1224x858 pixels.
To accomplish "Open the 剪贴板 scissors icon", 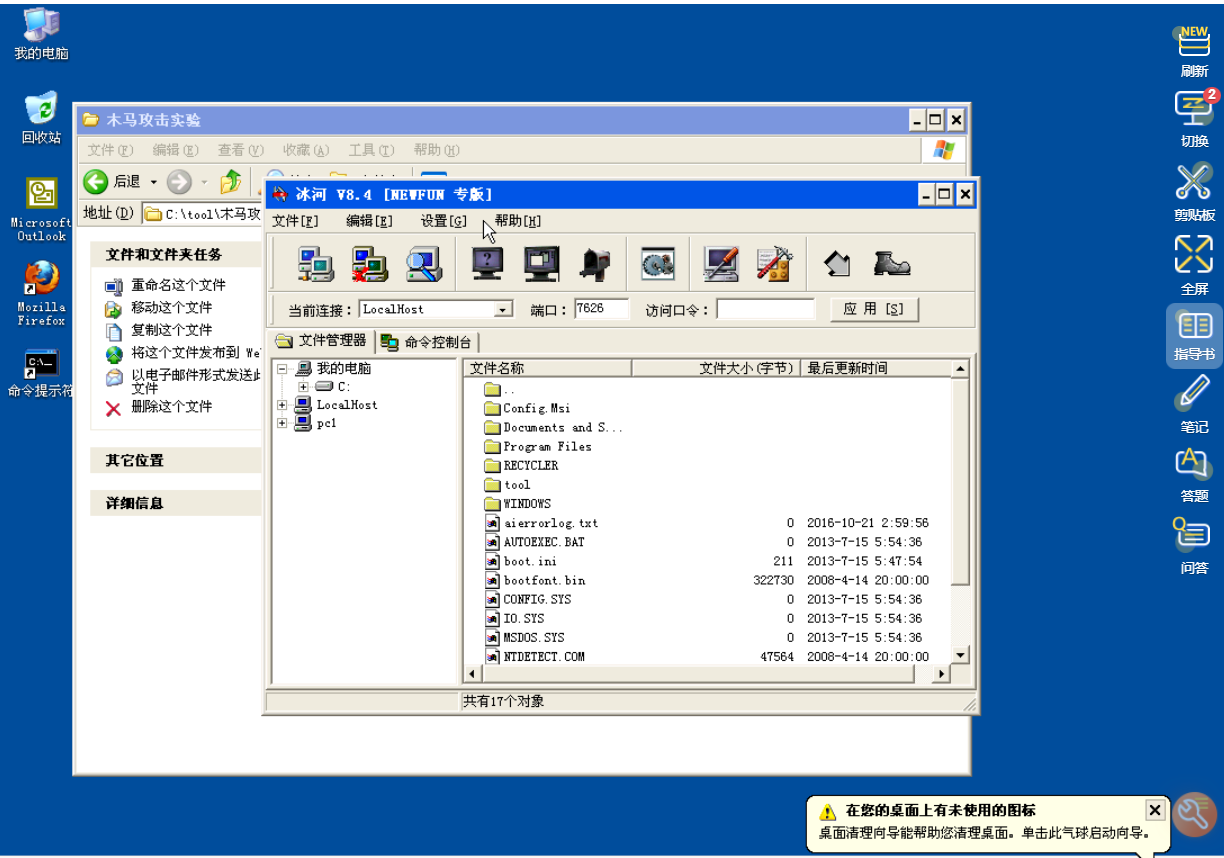I will click(1194, 191).
